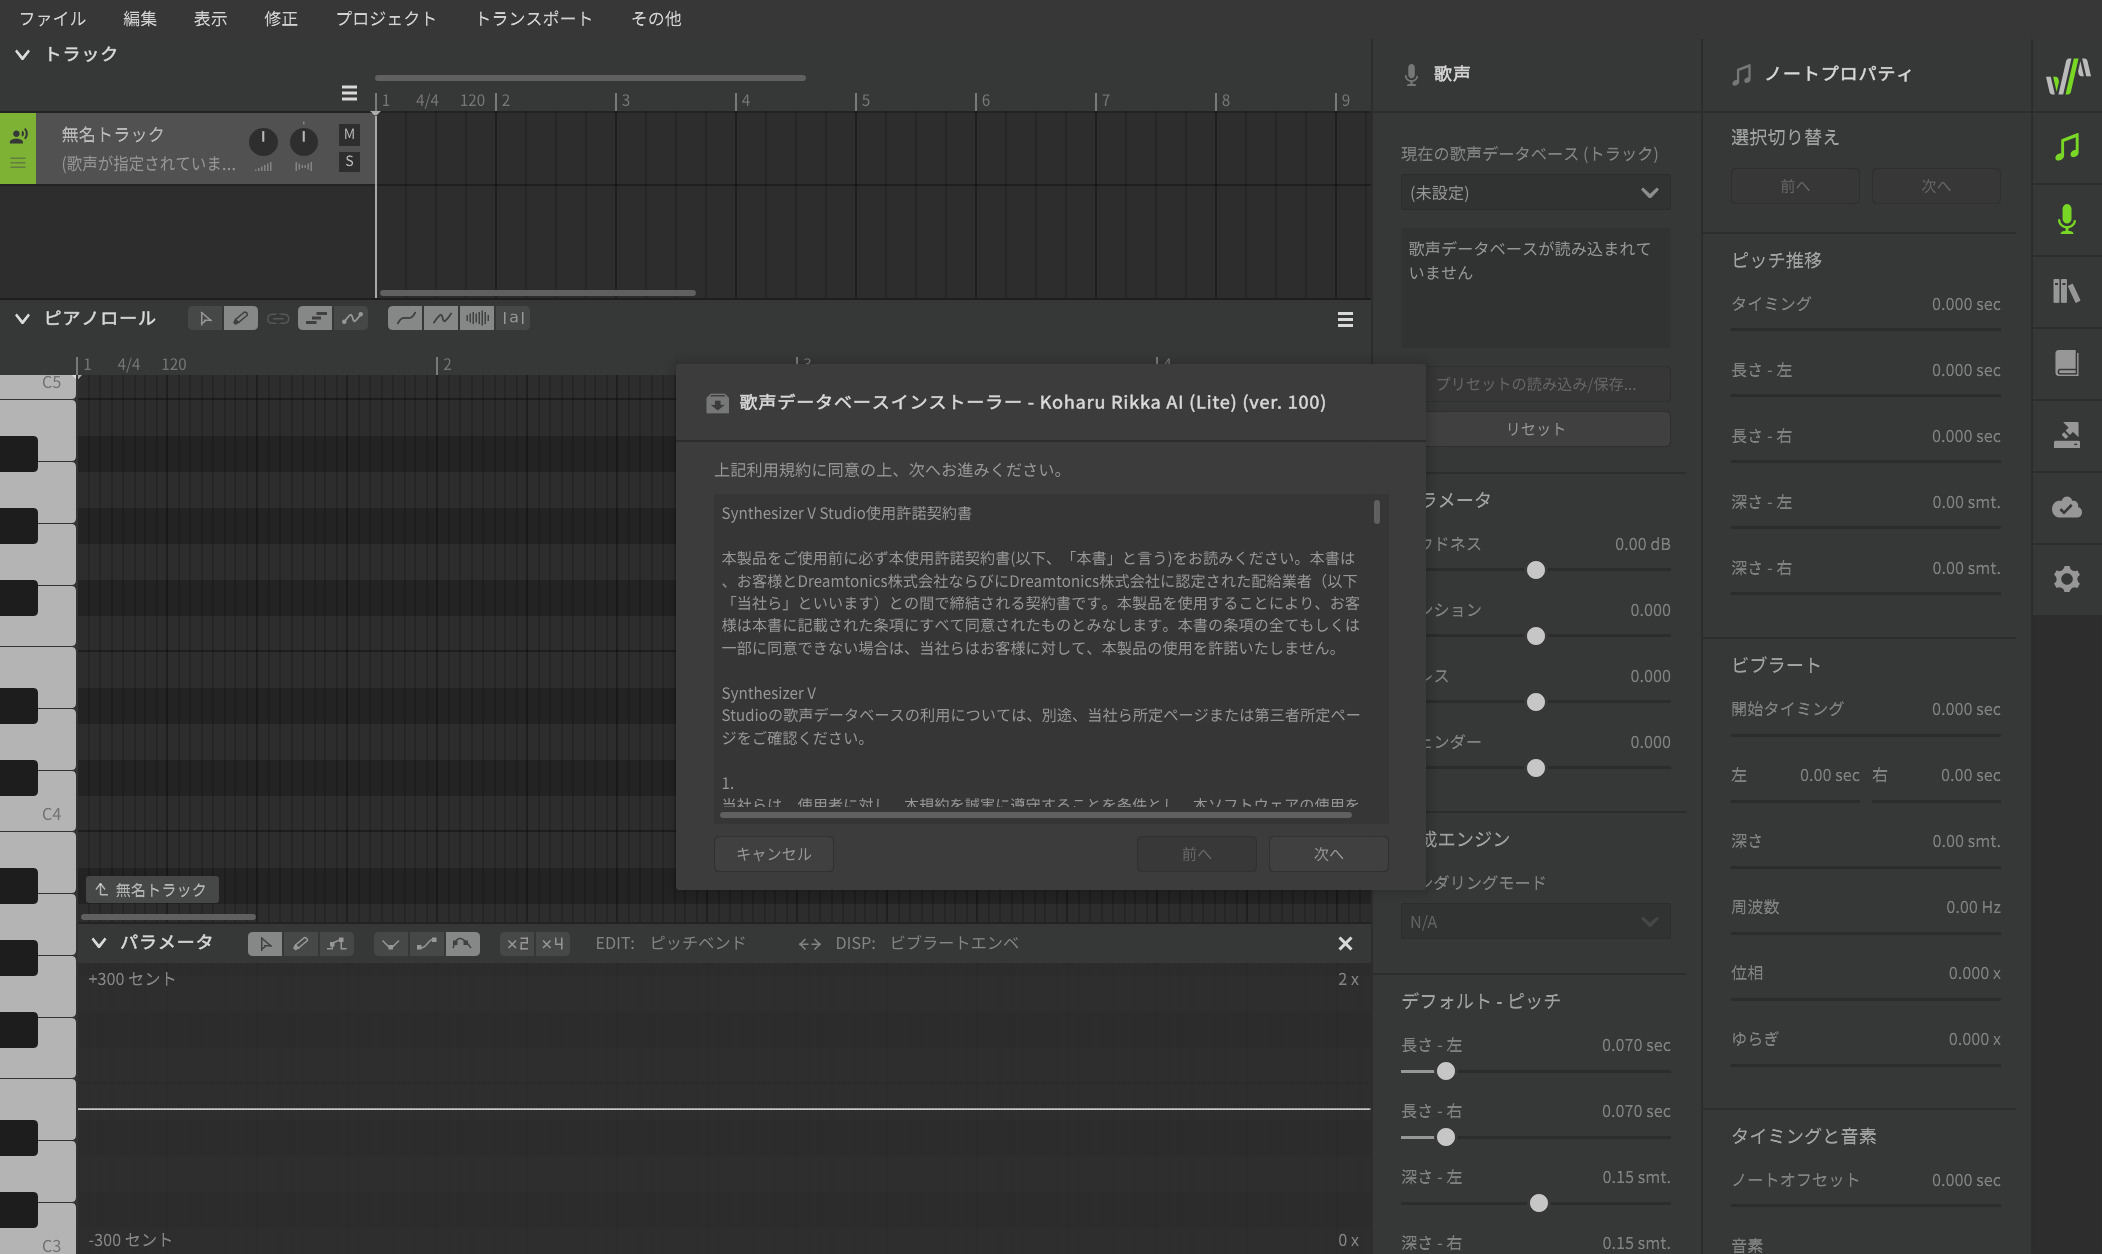This screenshot has height=1254, width=2102.
Task: Click the Synthesizer V logo icon
Action: [2067, 75]
